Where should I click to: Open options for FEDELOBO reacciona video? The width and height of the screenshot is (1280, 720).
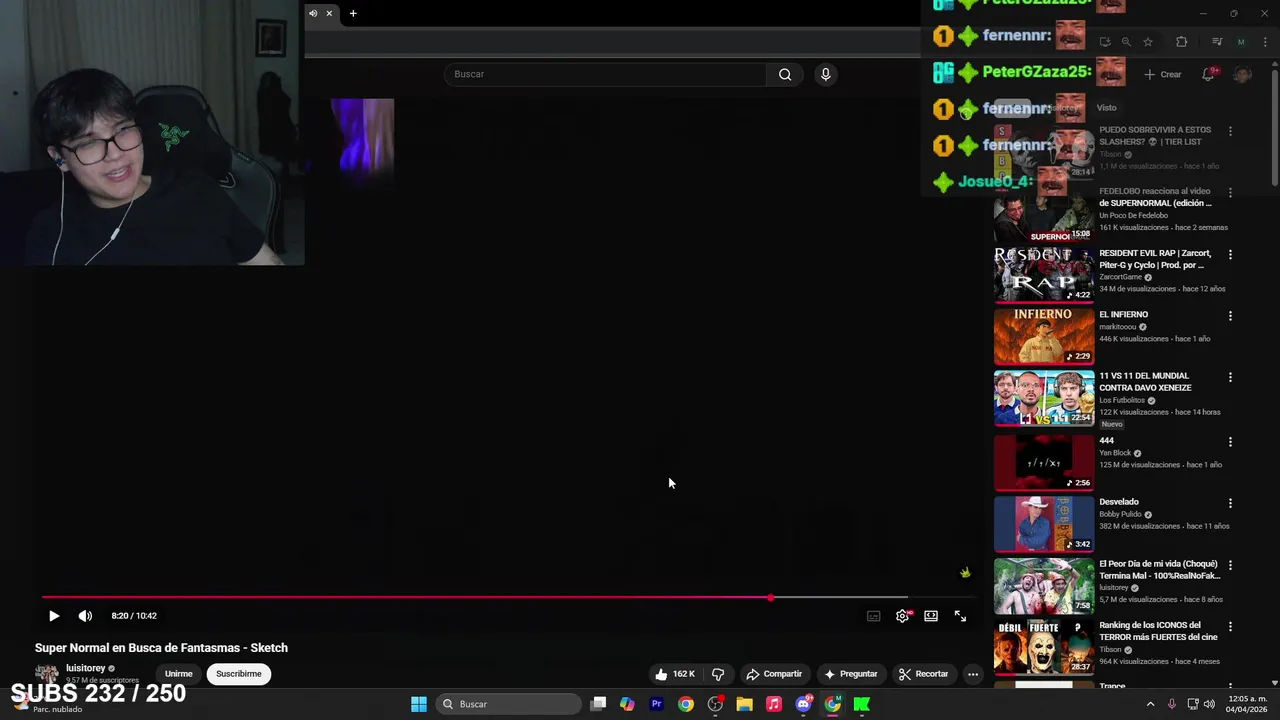(1230, 192)
